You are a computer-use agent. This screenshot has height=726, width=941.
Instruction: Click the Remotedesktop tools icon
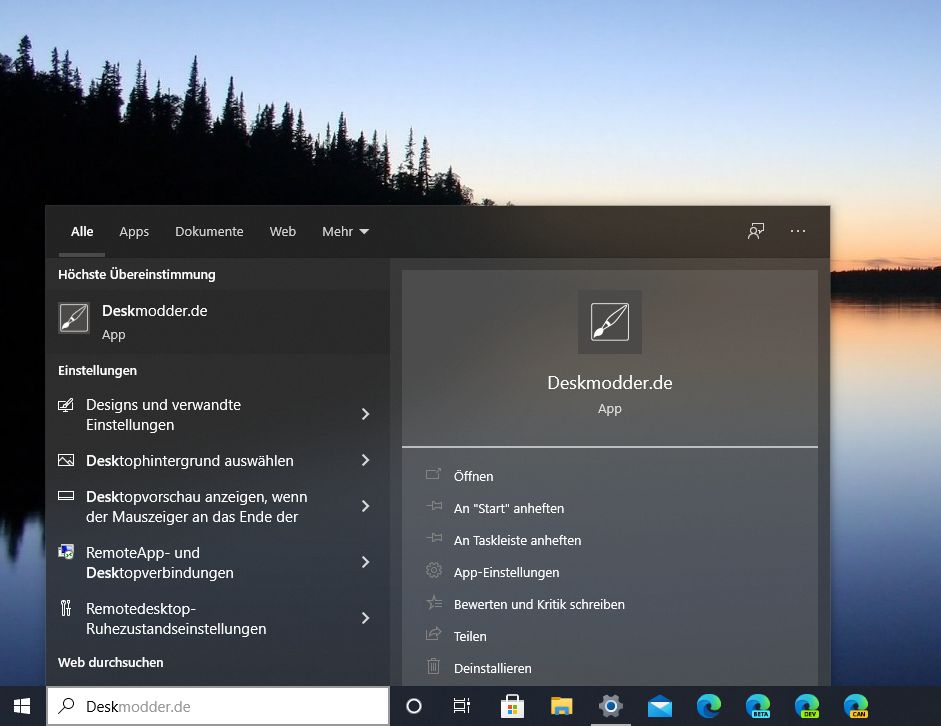pyautogui.click(x=65, y=608)
